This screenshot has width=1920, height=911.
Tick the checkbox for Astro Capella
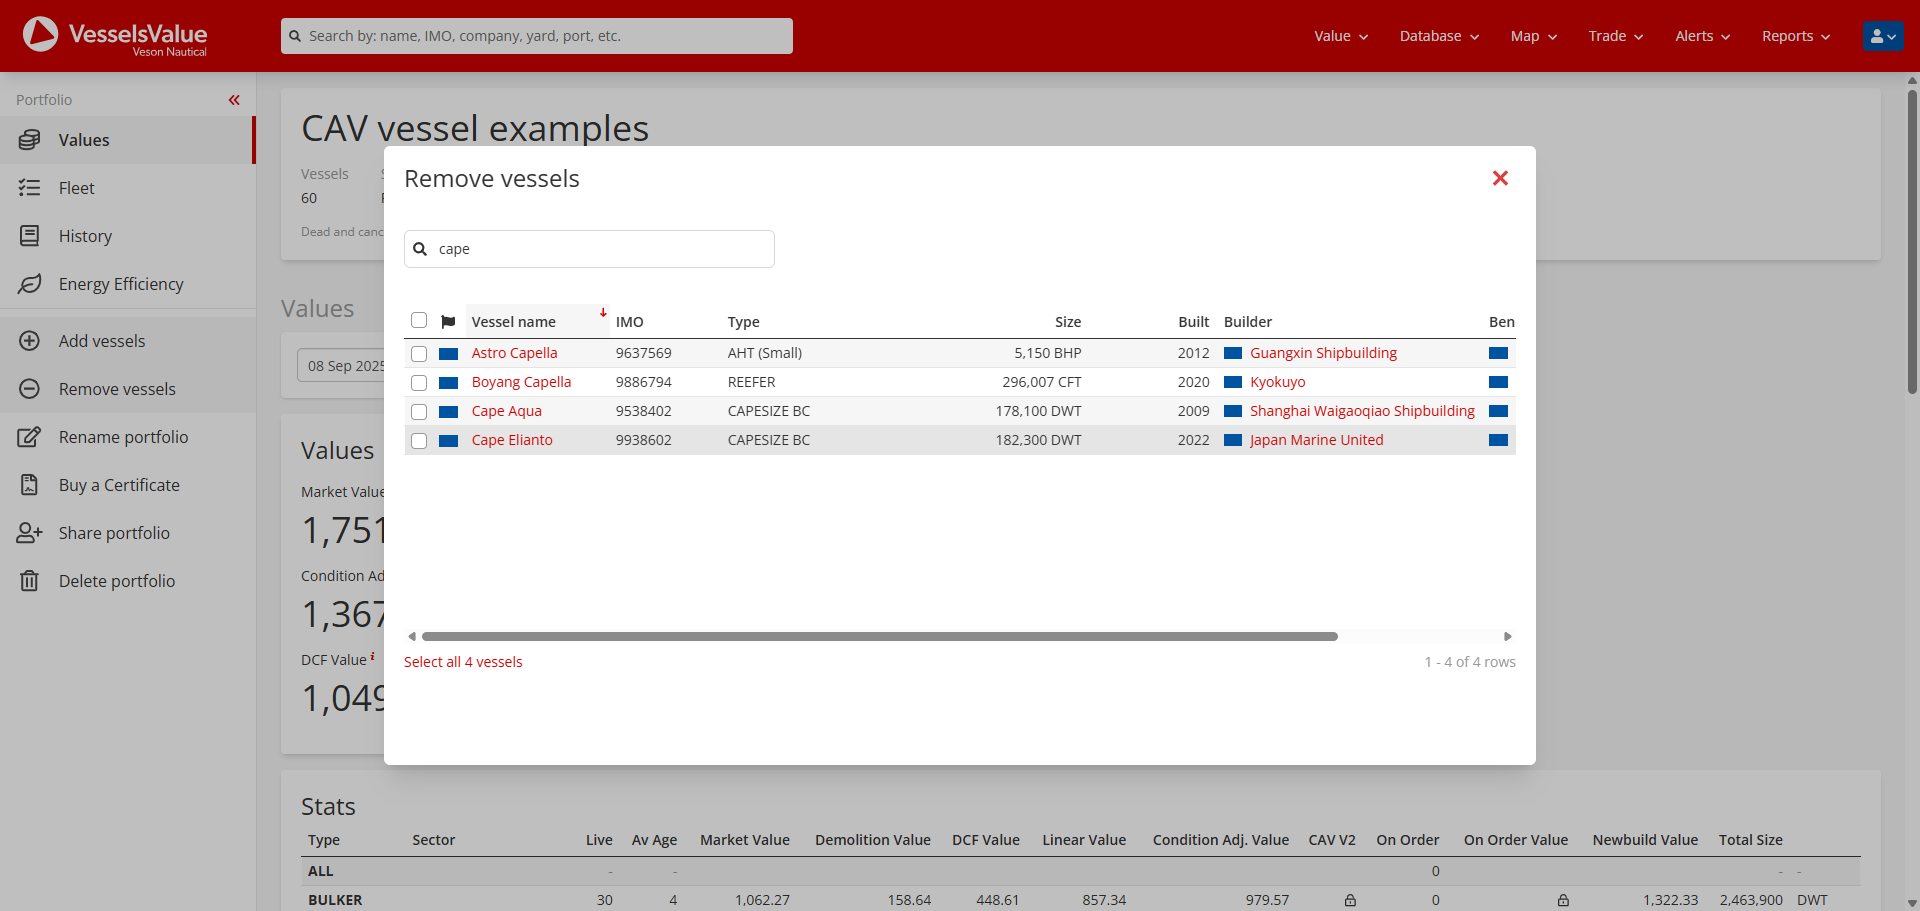pos(419,354)
